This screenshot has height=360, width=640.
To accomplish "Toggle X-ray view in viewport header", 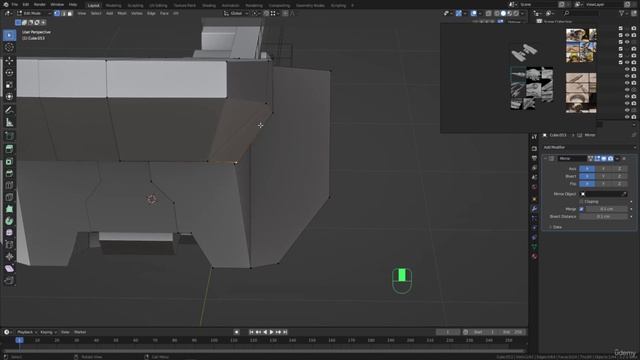I will pyautogui.click(x=489, y=13).
